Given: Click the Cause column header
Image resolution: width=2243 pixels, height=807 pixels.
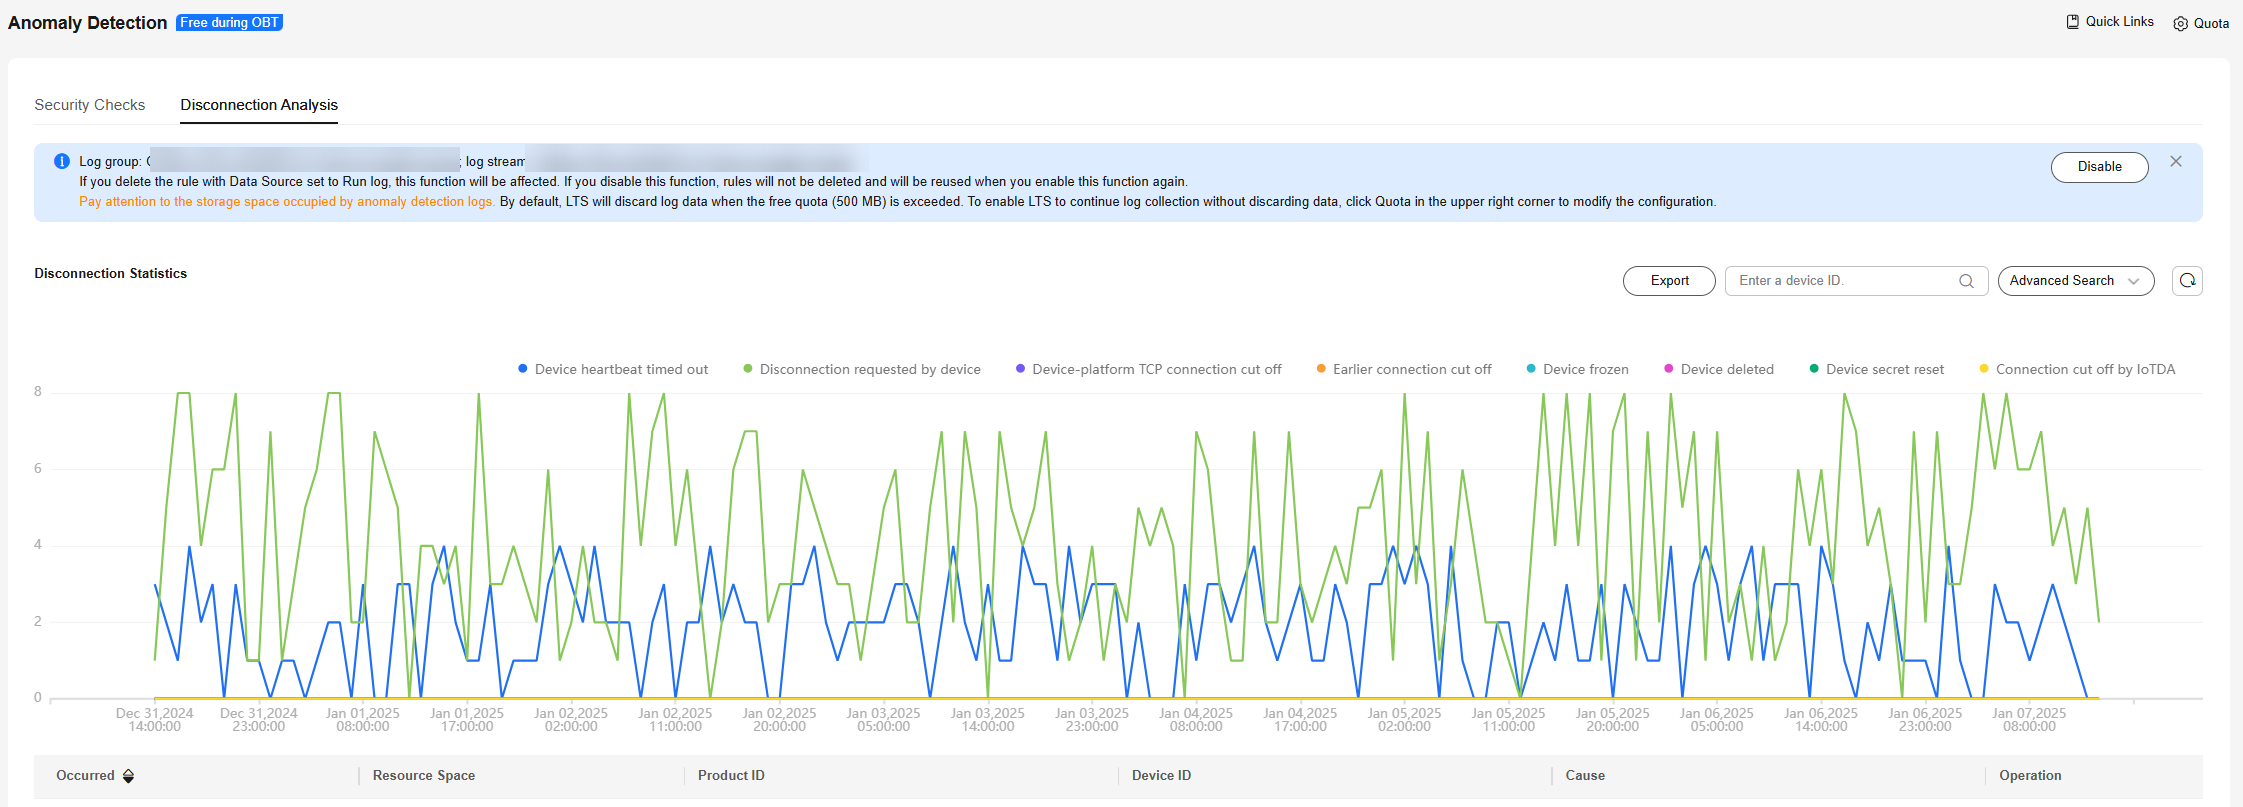Looking at the screenshot, I should click(1585, 776).
